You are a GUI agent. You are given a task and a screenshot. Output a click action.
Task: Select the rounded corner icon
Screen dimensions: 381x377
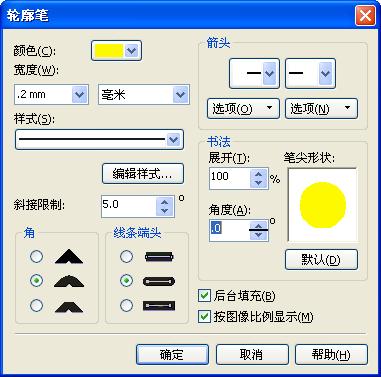tap(69, 281)
